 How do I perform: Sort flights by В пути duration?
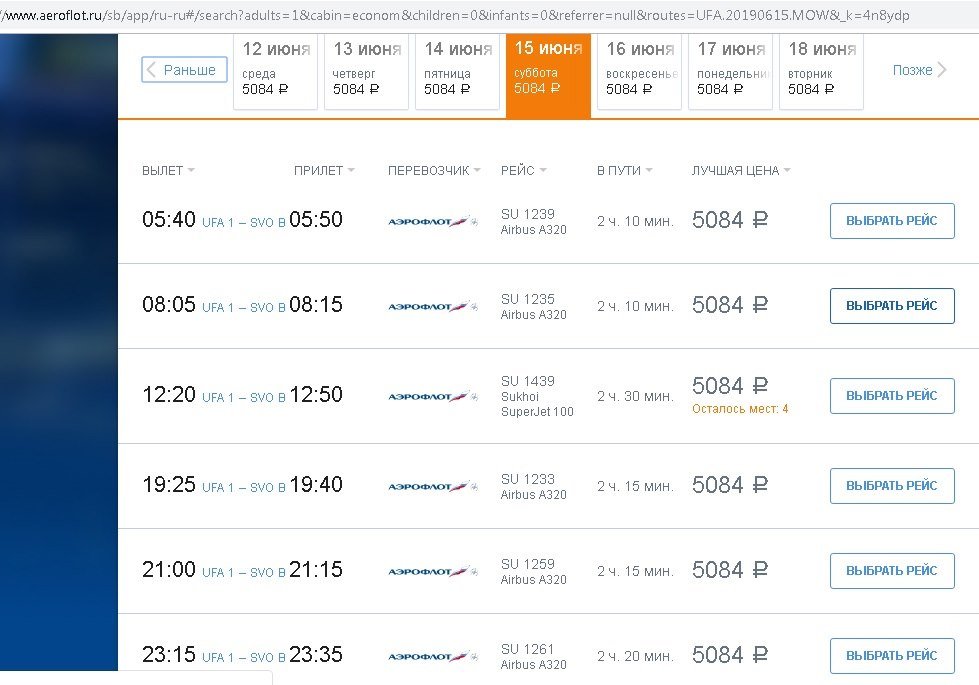tap(624, 171)
